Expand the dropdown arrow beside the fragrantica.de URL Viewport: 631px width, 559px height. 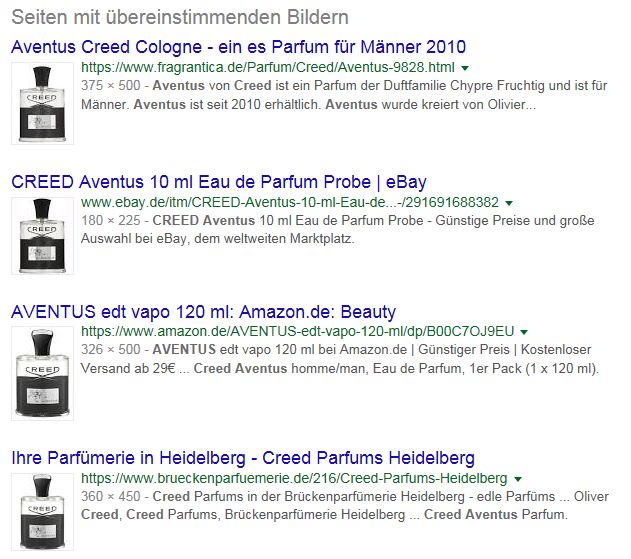pyautogui.click(x=465, y=68)
